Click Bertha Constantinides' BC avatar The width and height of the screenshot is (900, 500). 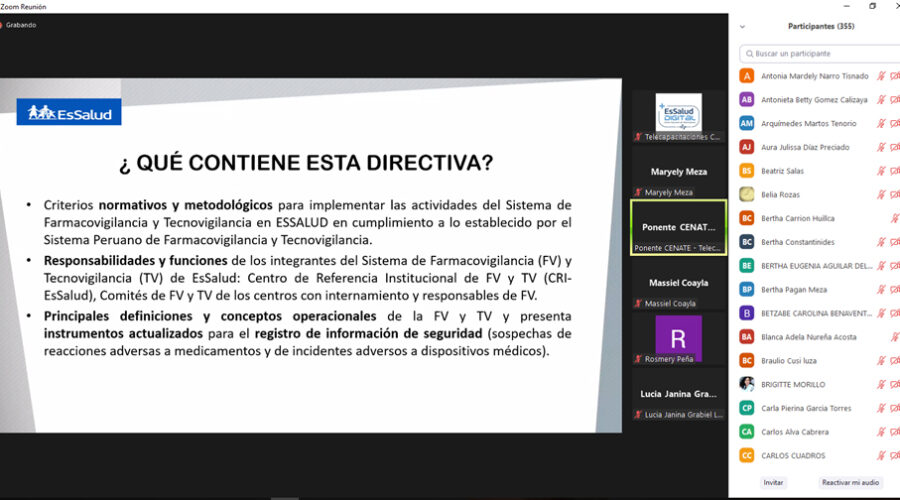click(x=747, y=242)
